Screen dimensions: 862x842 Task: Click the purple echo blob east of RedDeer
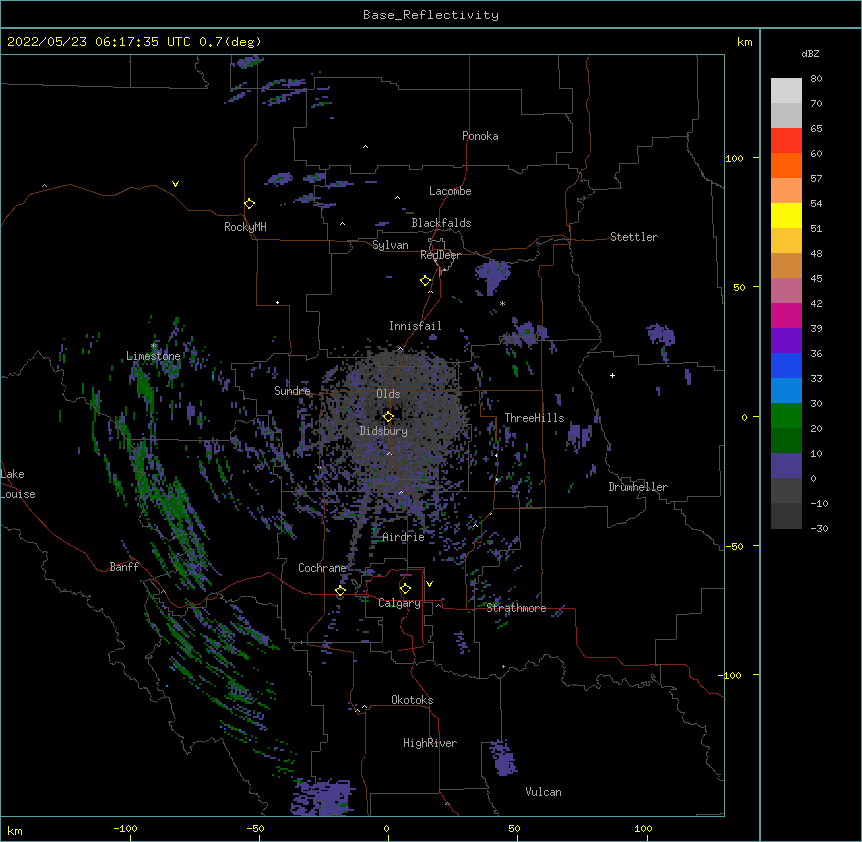[x=492, y=276]
